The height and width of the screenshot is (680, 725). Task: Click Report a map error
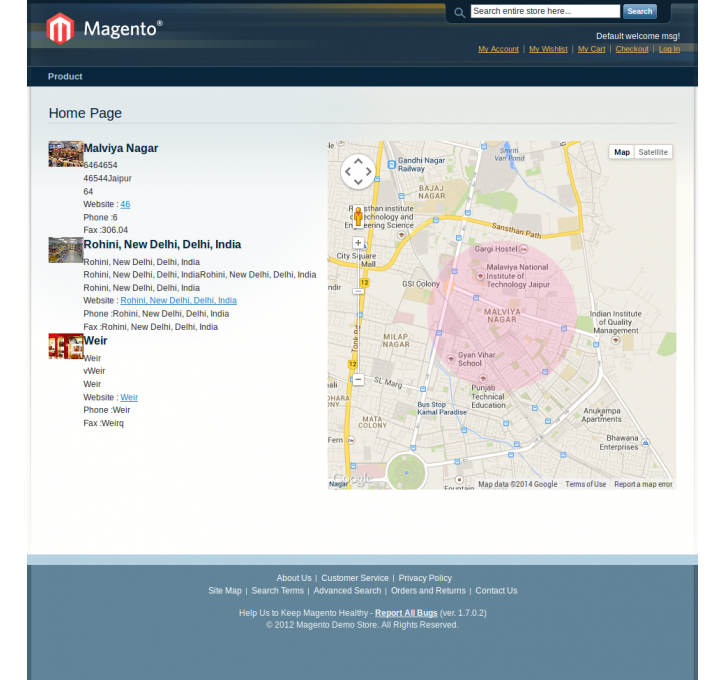pyautogui.click(x=643, y=484)
